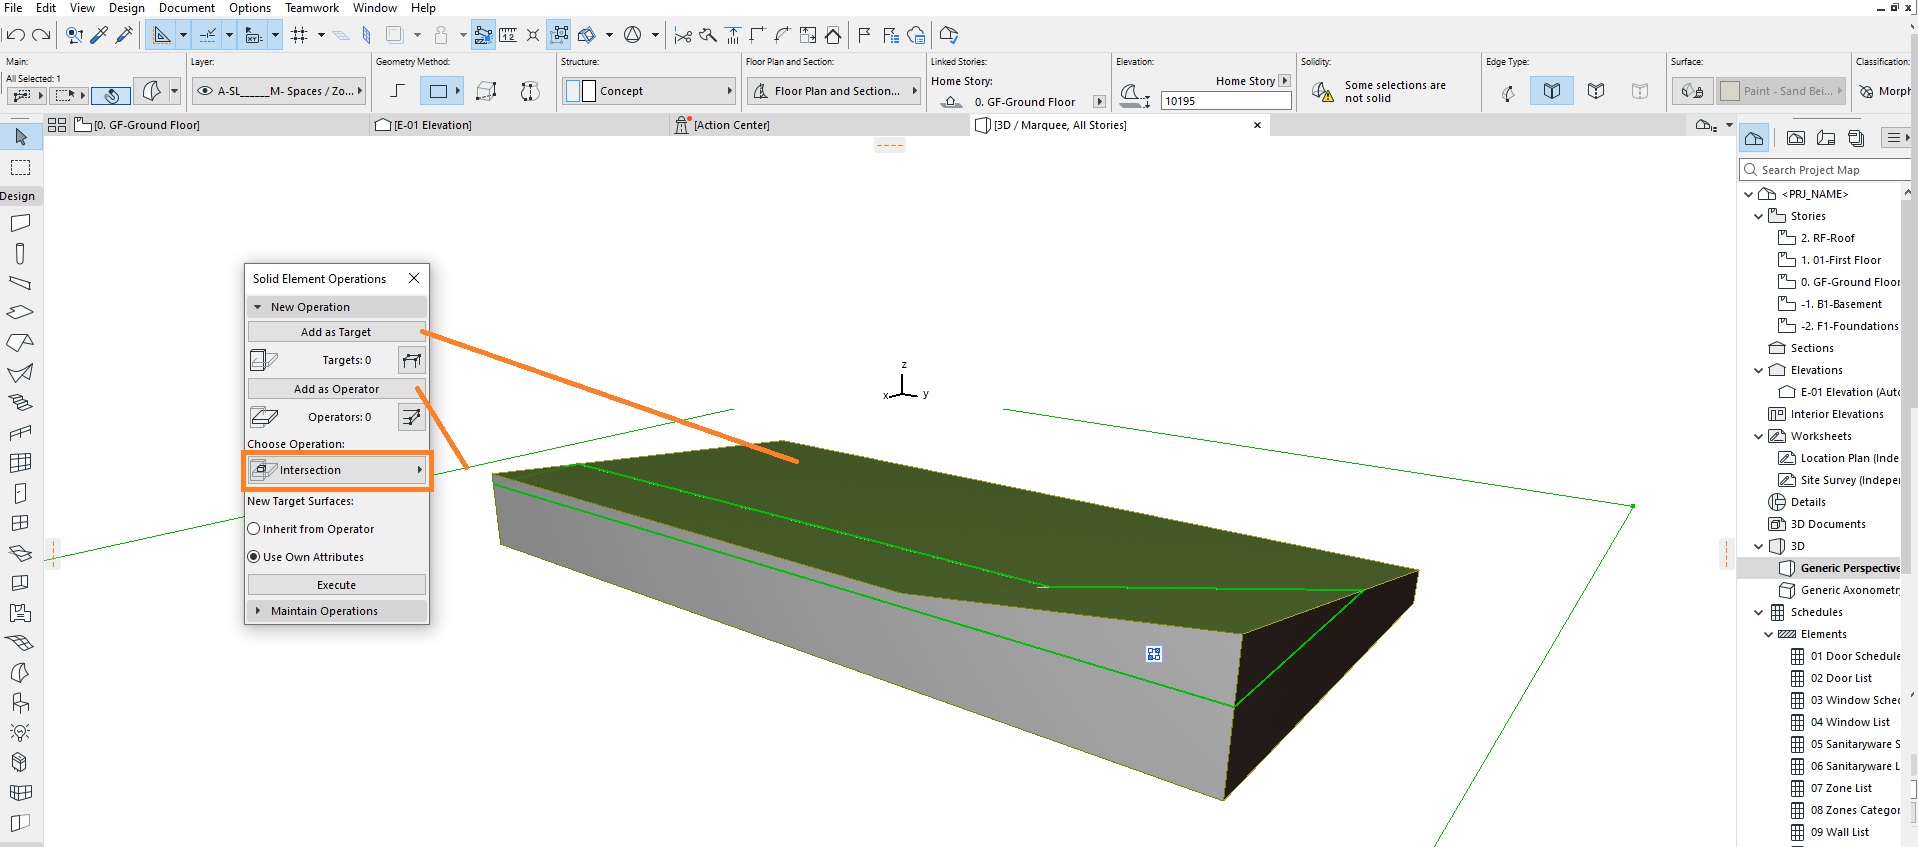The height and width of the screenshot is (847, 1918).
Task: Click the Redo arrow icon
Action: (41, 35)
